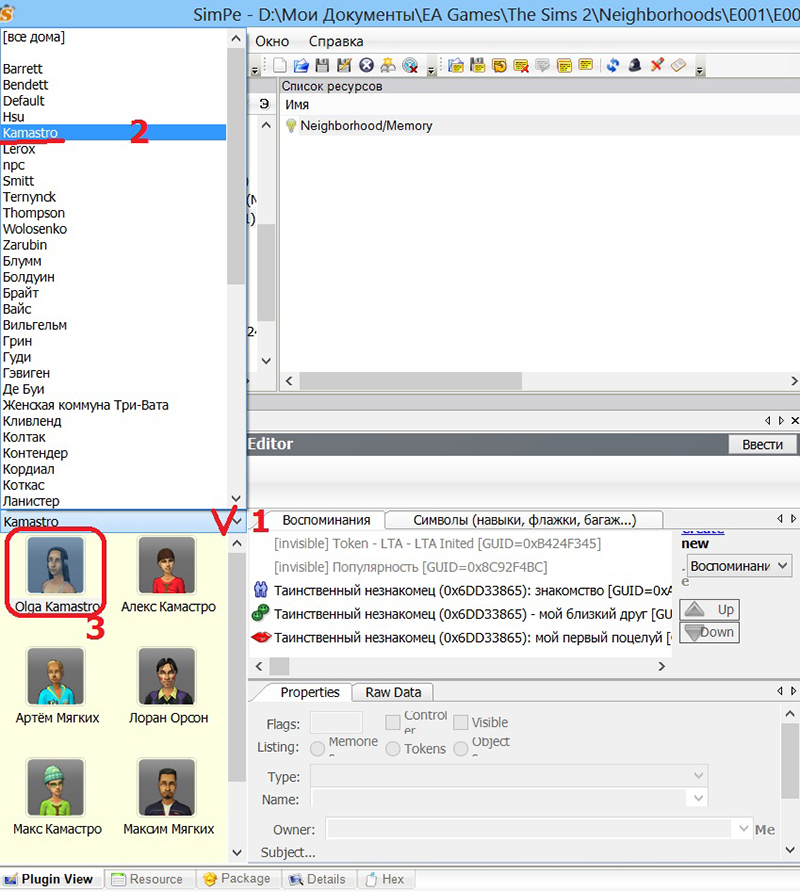
Task: Click the lightbulb icon beside Neighborhood/Memory
Action: [291, 126]
